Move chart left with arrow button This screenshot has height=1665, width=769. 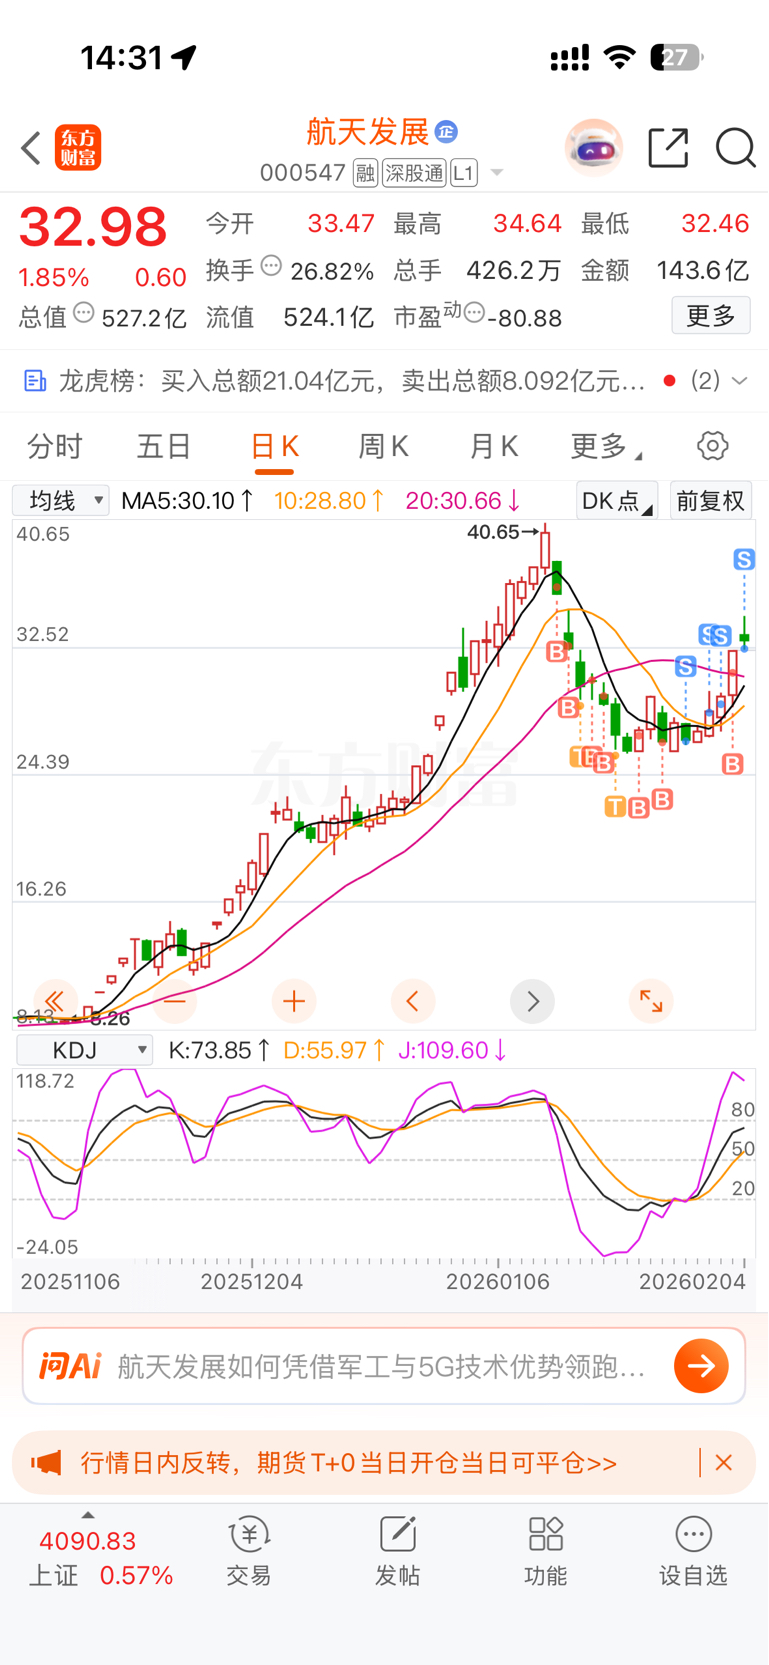coord(413,1001)
